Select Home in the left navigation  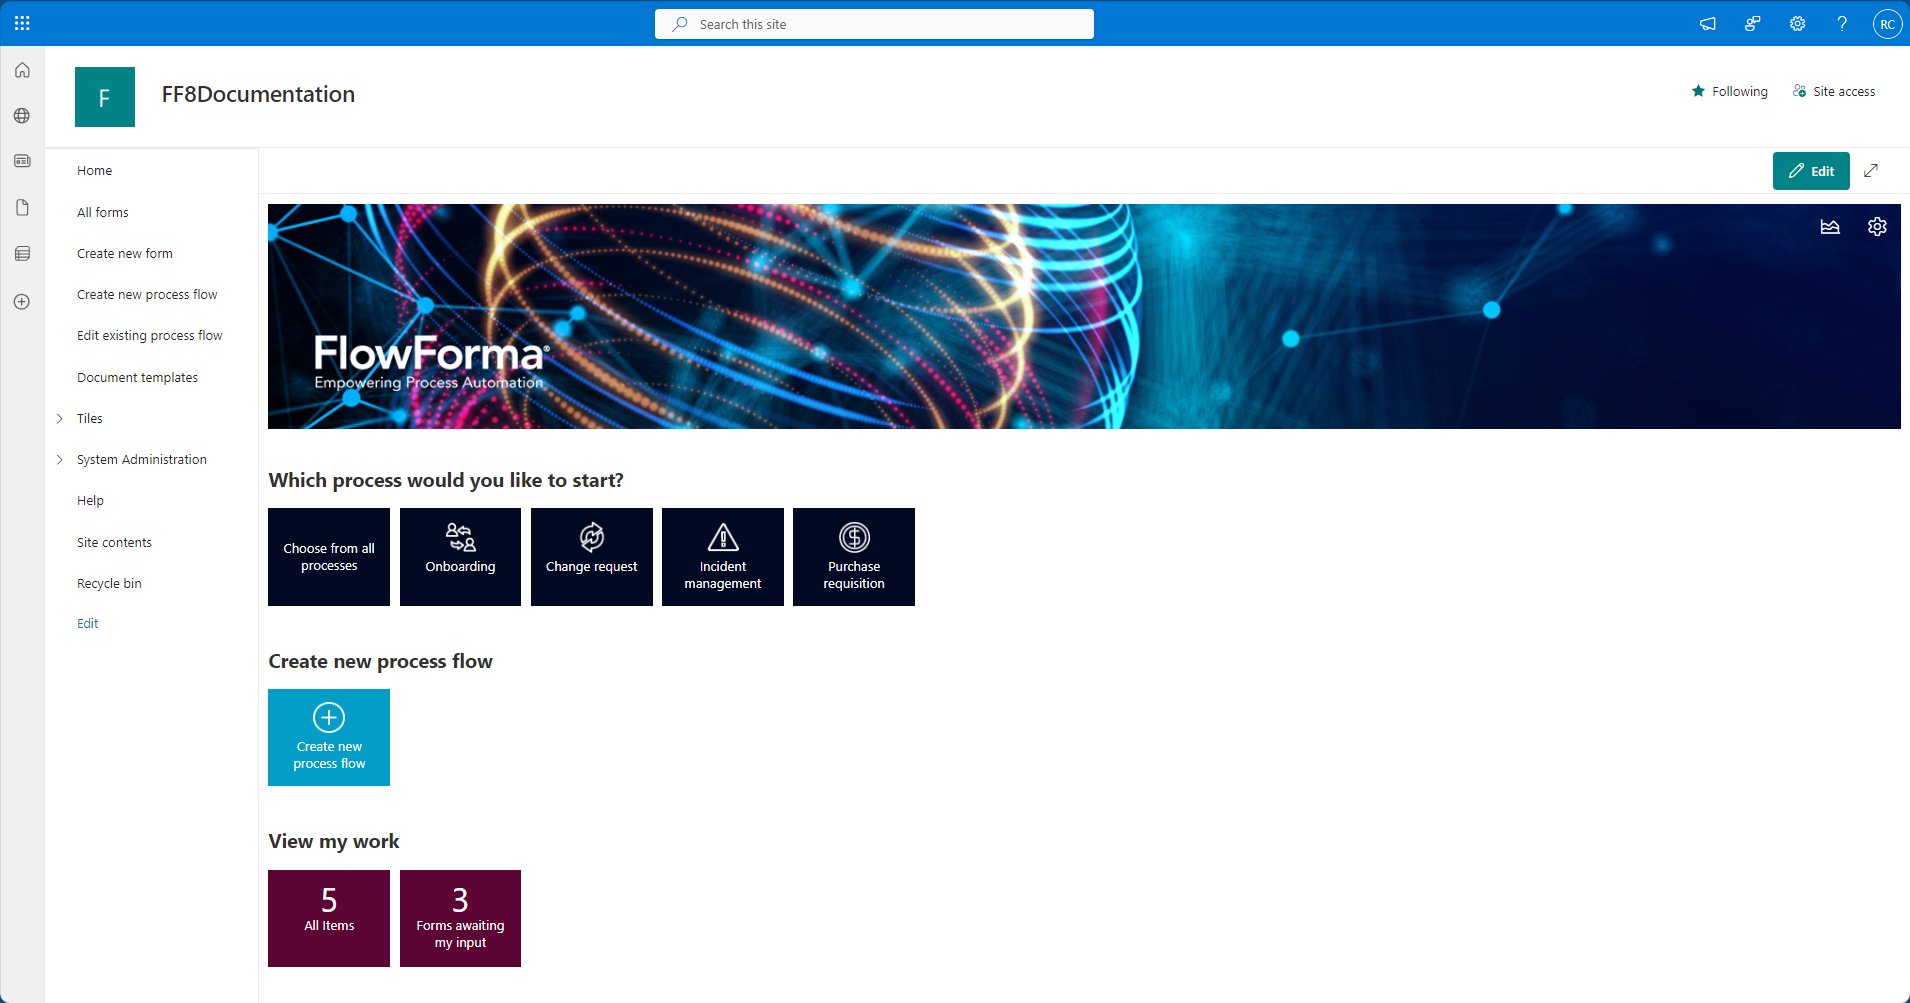(x=95, y=171)
